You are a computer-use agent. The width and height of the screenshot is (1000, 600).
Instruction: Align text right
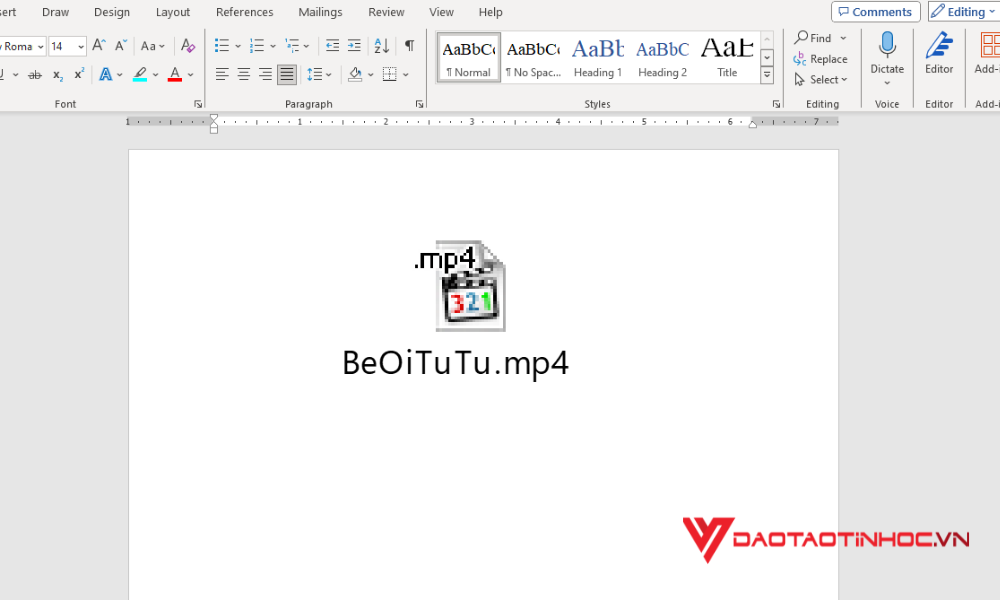click(265, 75)
